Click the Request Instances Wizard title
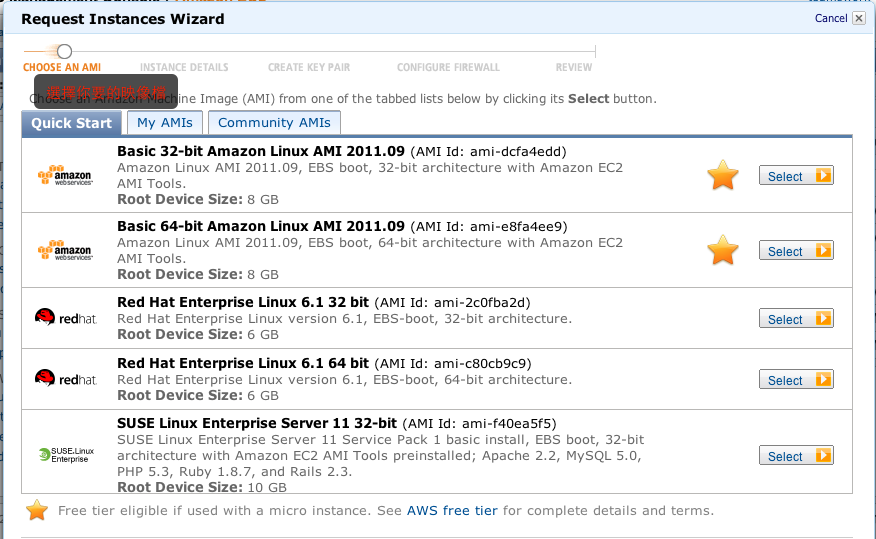The height and width of the screenshot is (539, 876). pos(123,19)
